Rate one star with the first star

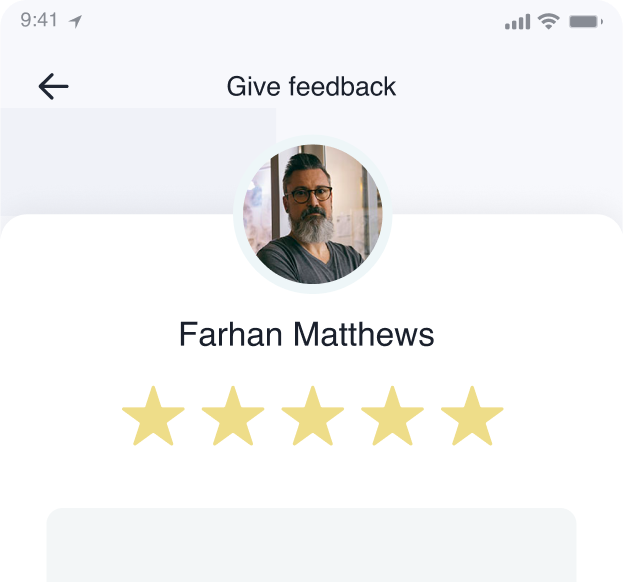coord(153,416)
